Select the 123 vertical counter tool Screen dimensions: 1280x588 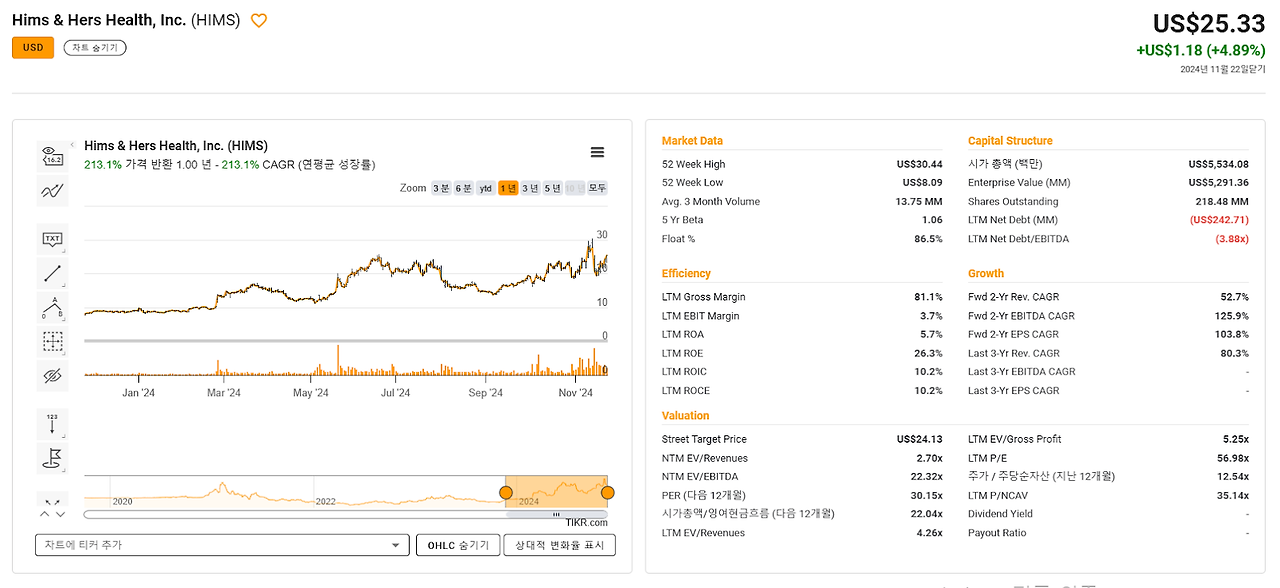(x=52, y=424)
